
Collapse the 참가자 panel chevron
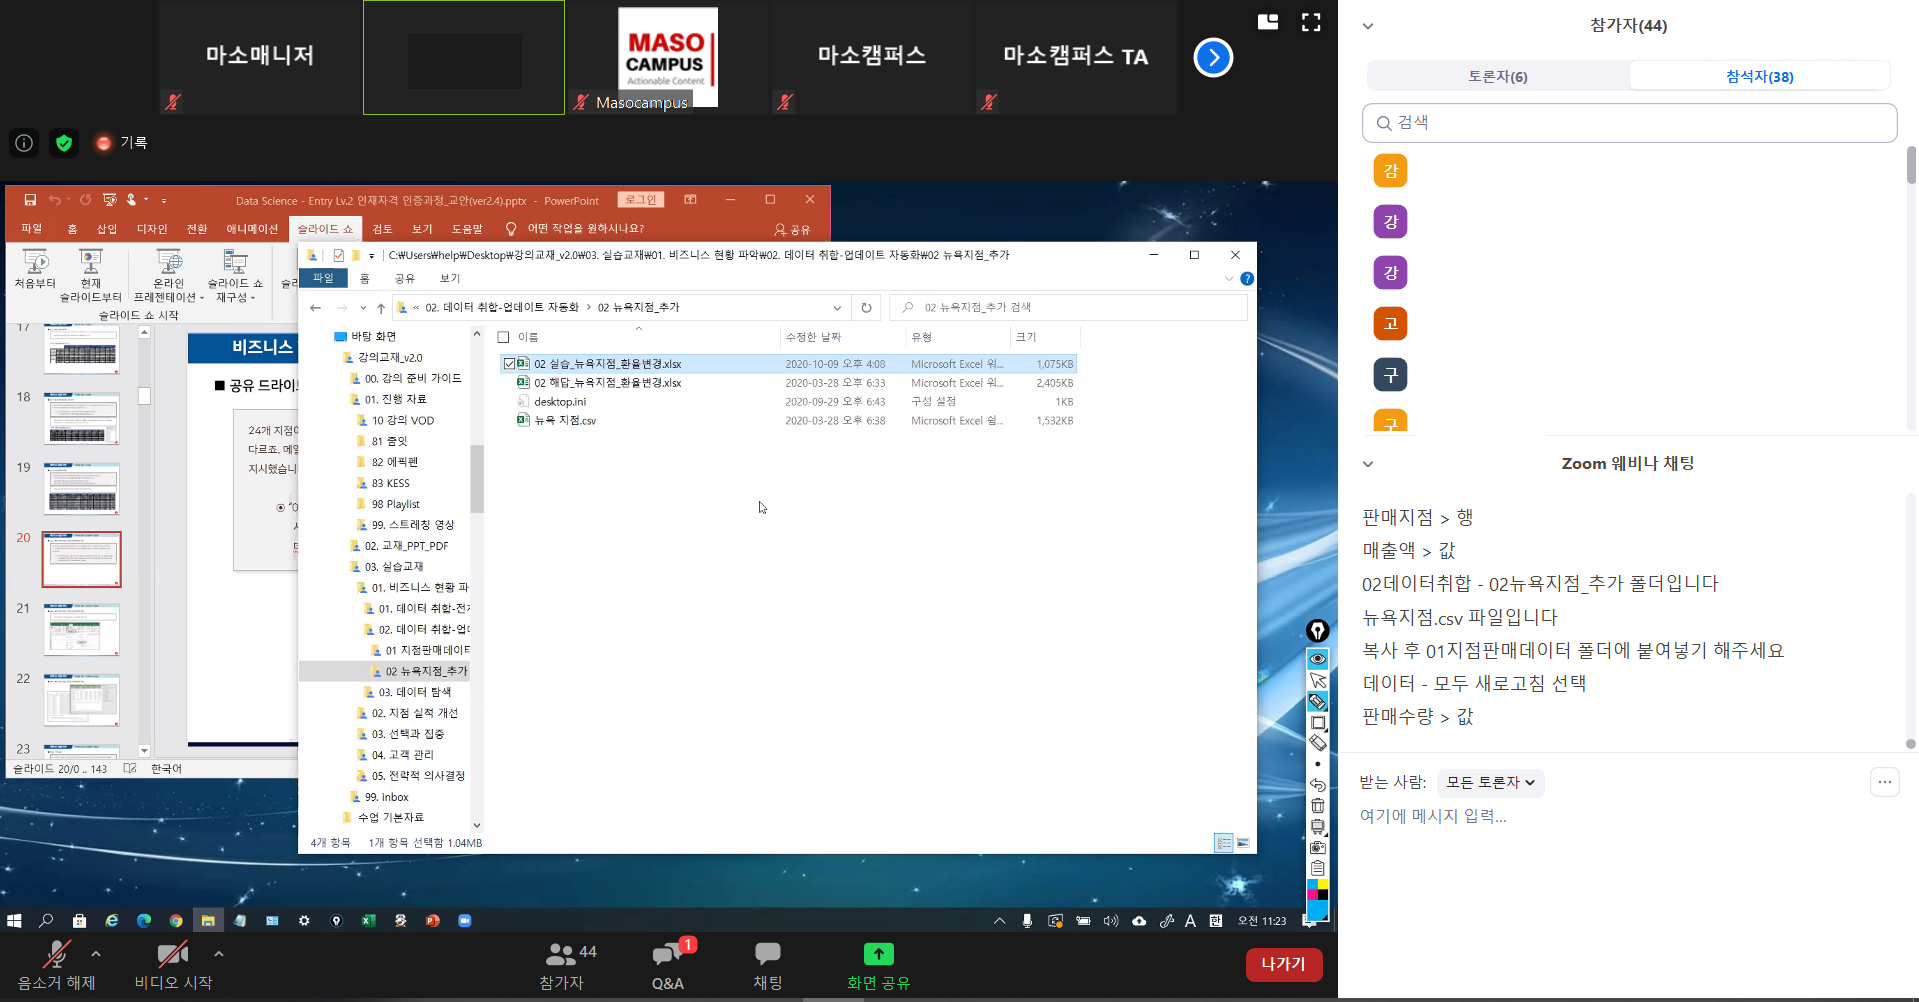coord(1368,26)
